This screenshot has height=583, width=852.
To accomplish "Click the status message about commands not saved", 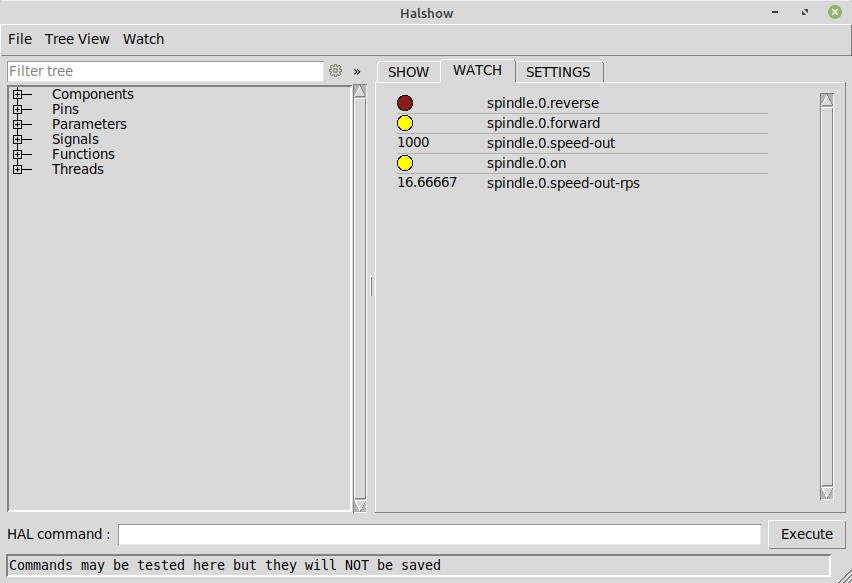I will click(225, 565).
